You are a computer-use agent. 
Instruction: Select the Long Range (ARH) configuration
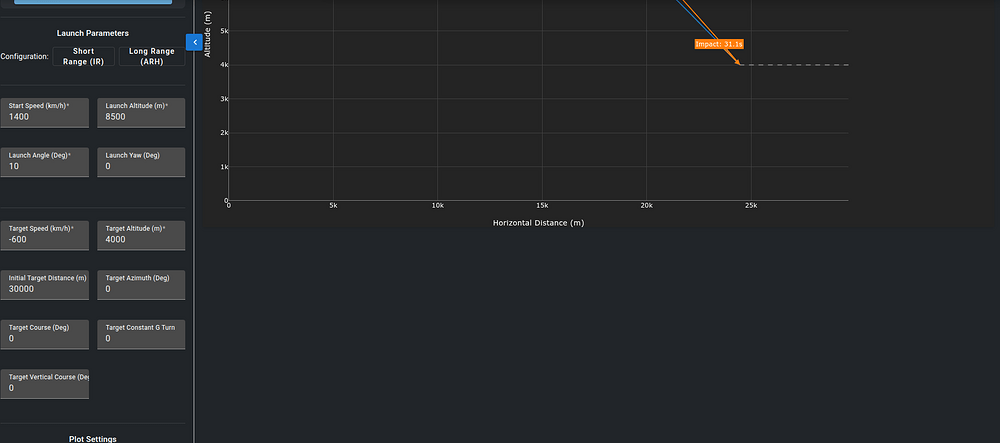[x=151, y=56]
